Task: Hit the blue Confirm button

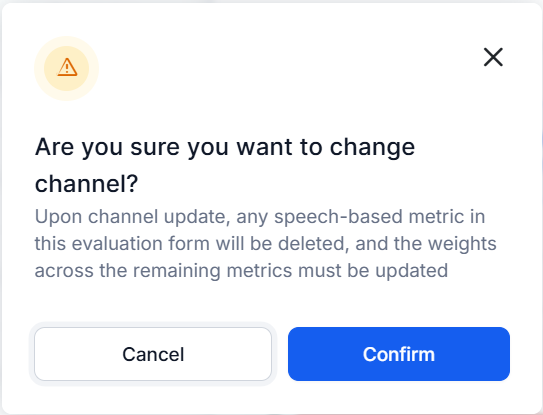Action: [399, 354]
